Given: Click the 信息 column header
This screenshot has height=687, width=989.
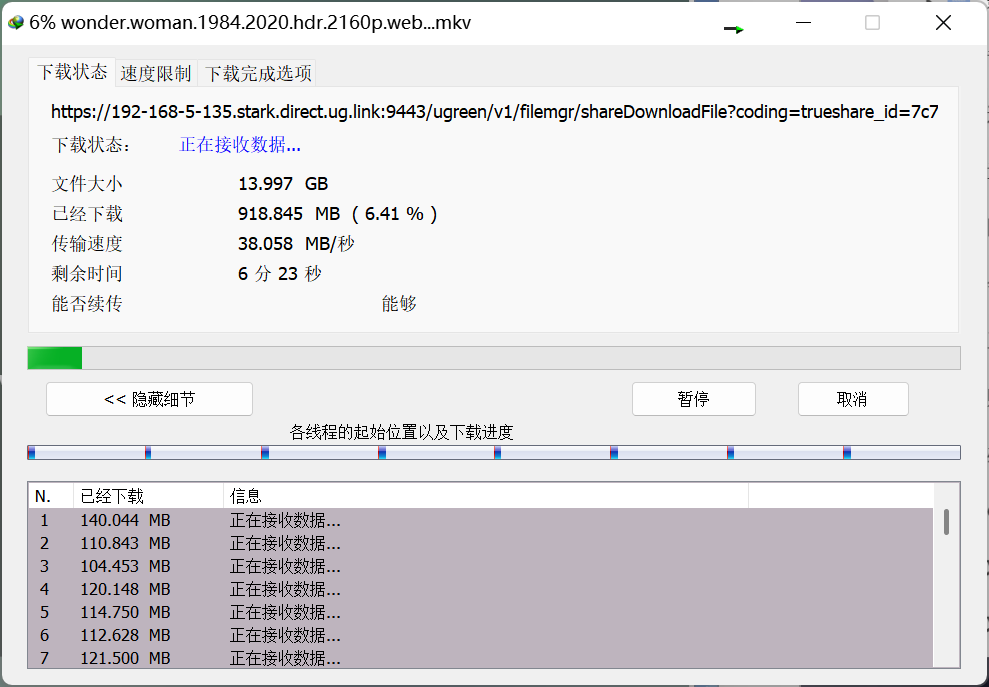Looking at the screenshot, I should (486, 496).
